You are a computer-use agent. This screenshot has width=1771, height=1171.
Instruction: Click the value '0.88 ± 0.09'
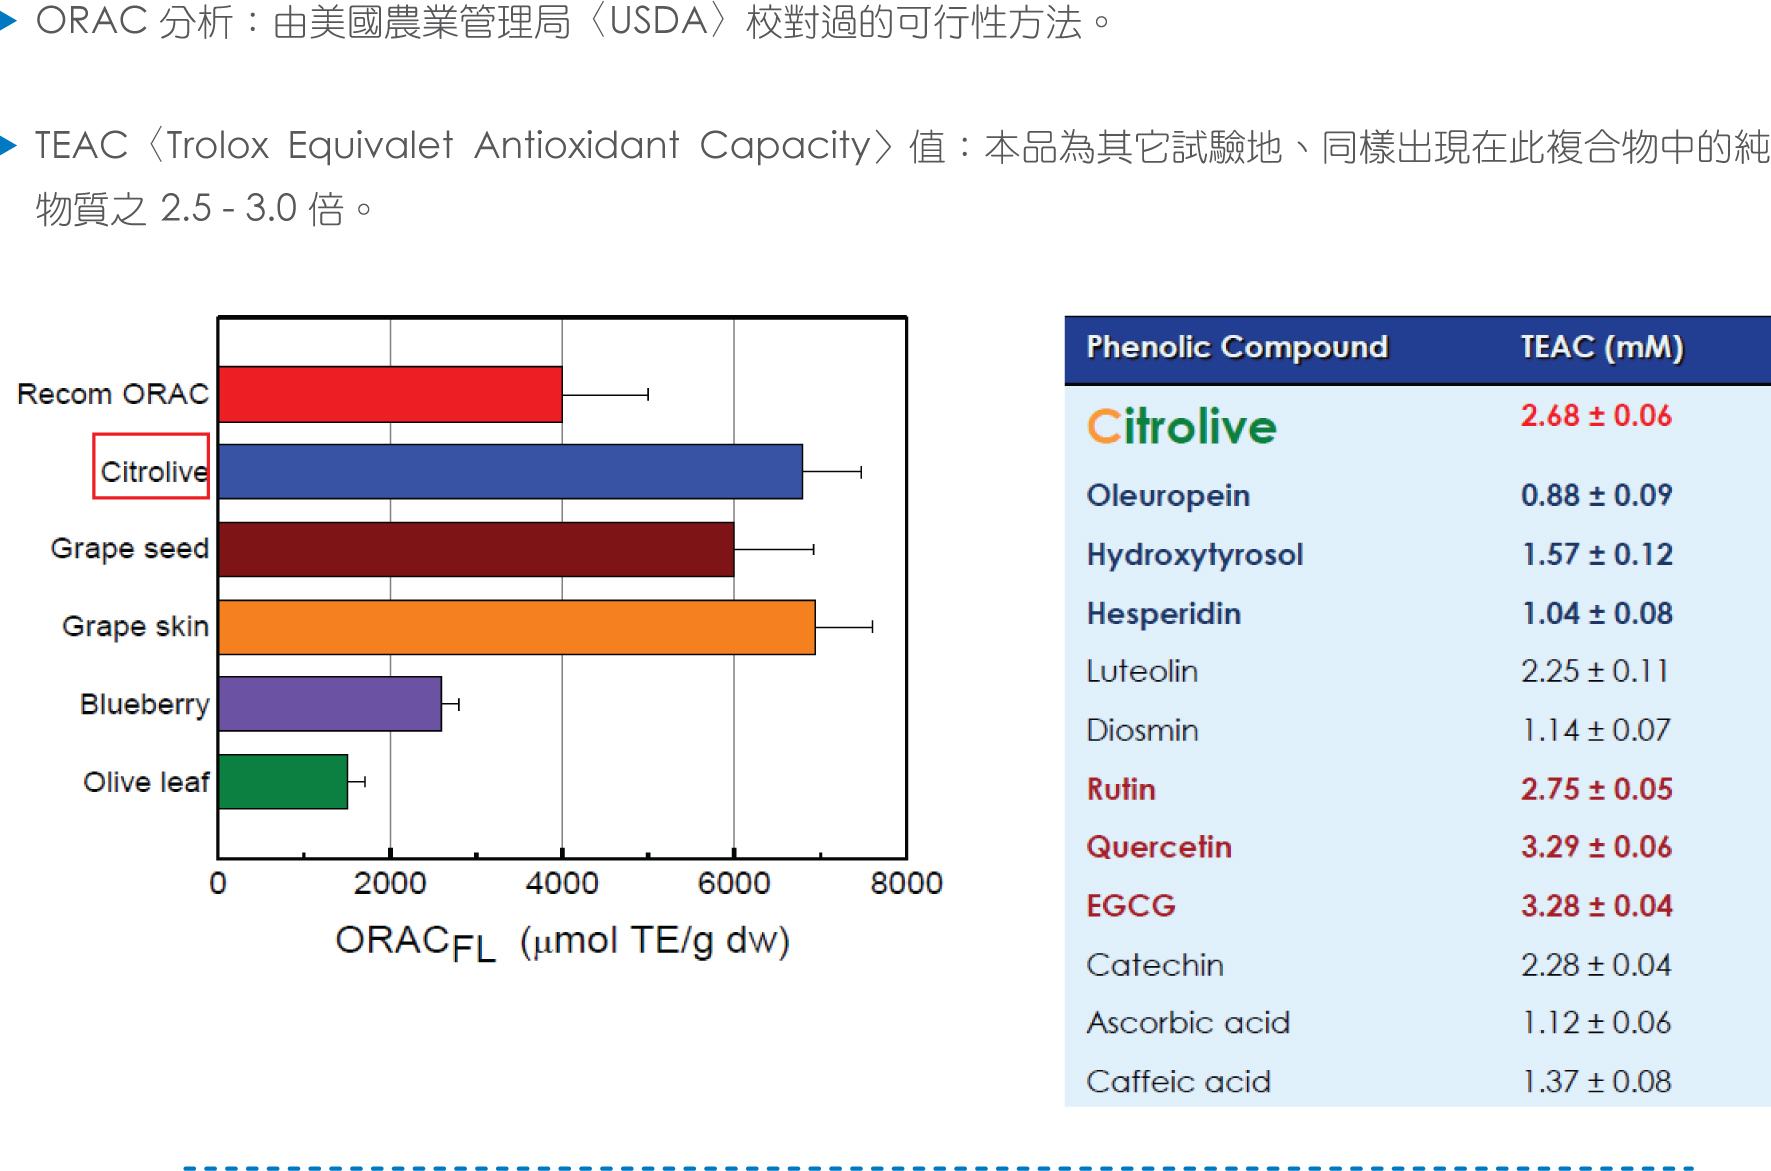coord(1596,495)
